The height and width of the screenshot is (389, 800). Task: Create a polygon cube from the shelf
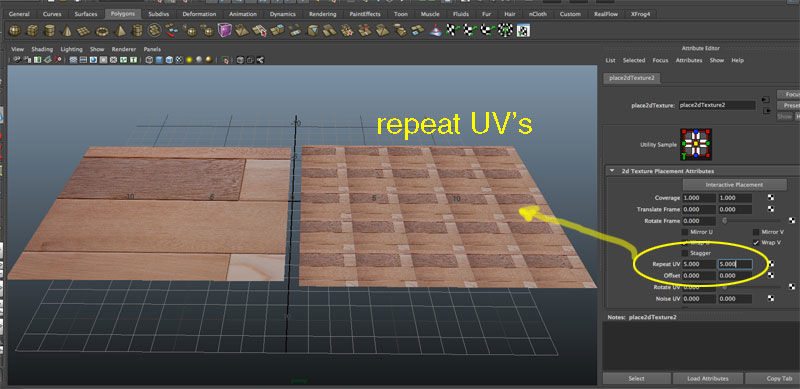pos(33,31)
